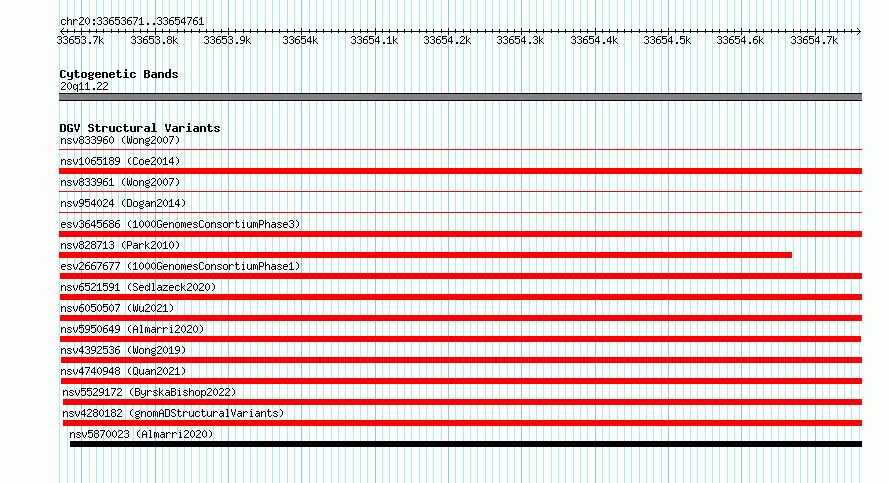Select the nsv4740948 (Quan2021) variant label
Image resolution: width=890 pixels, height=483 pixels.
coord(123,371)
